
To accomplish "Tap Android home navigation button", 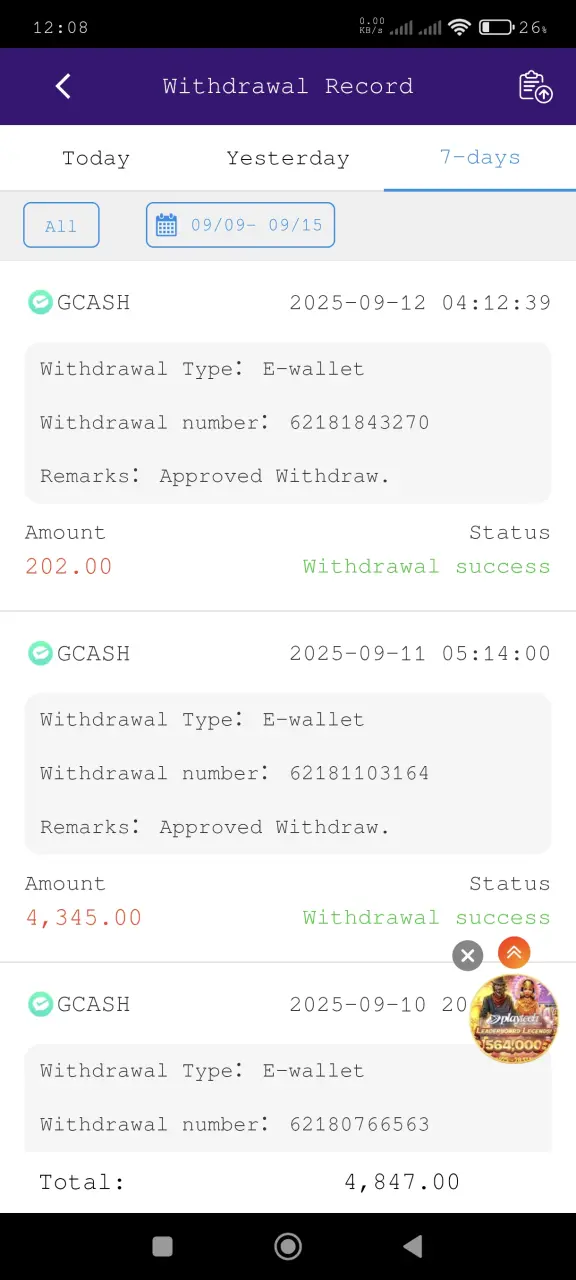I will (288, 1246).
